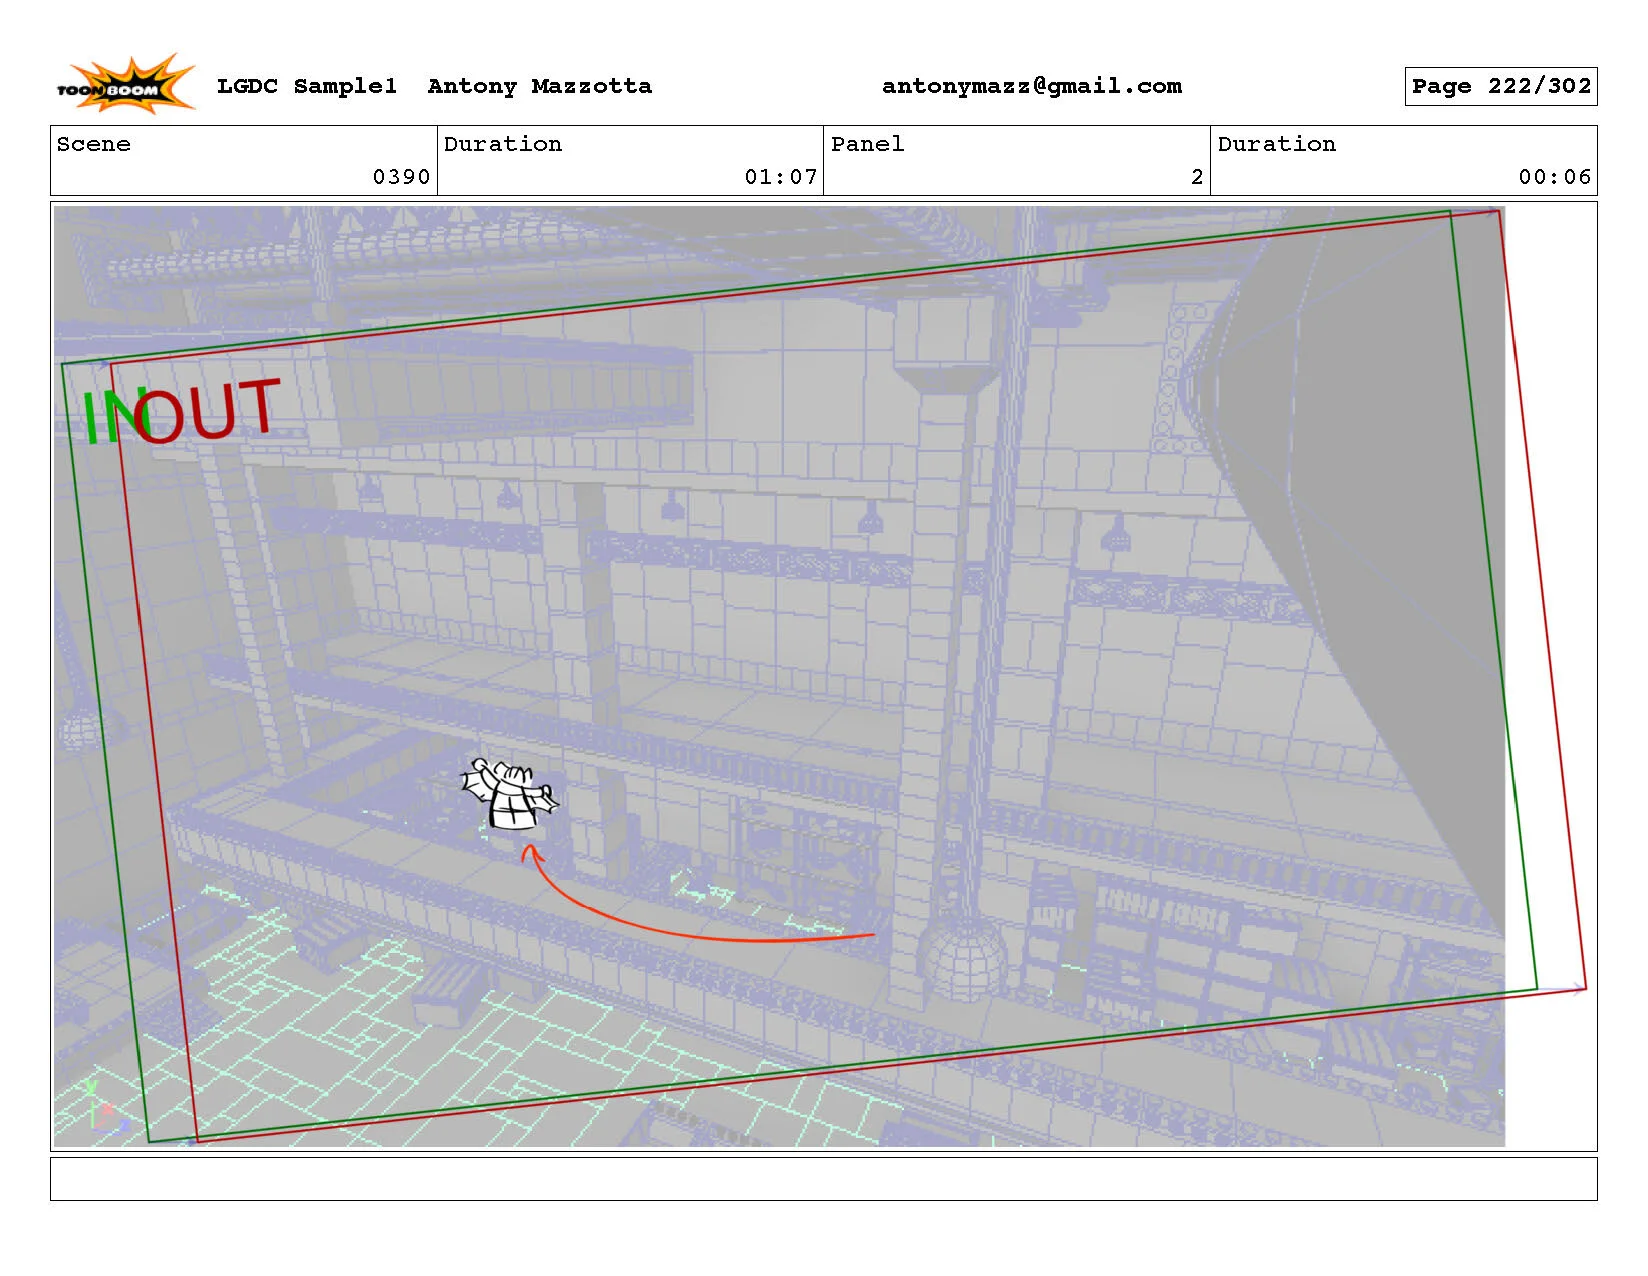
Task: Click the empty caption field below the panel
Action: 823,1179
